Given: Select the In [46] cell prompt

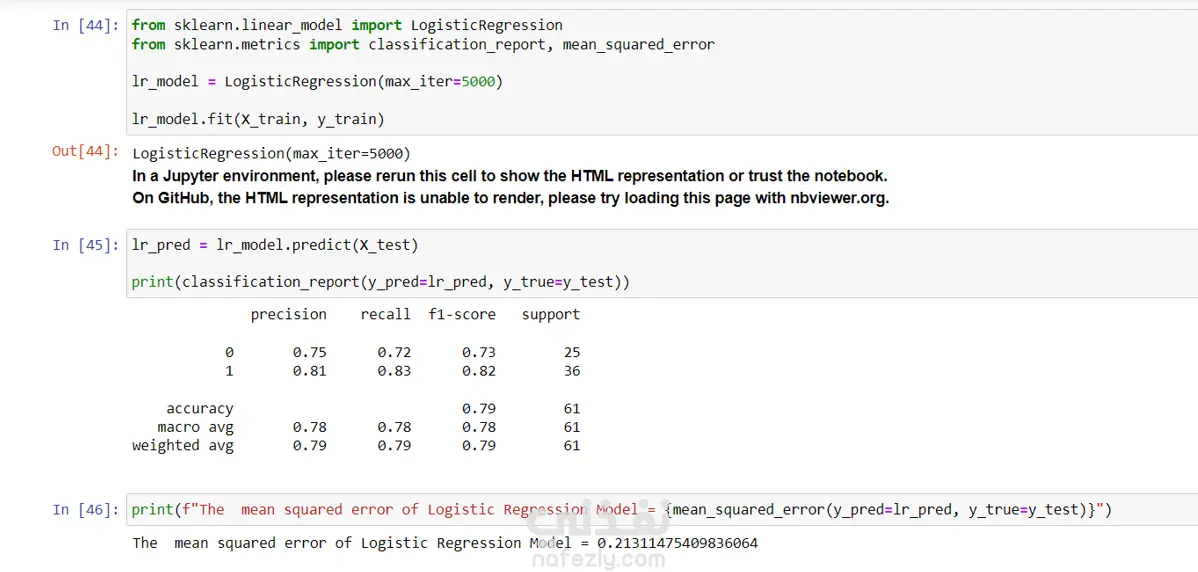Looking at the screenshot, I should click(86, 510).
